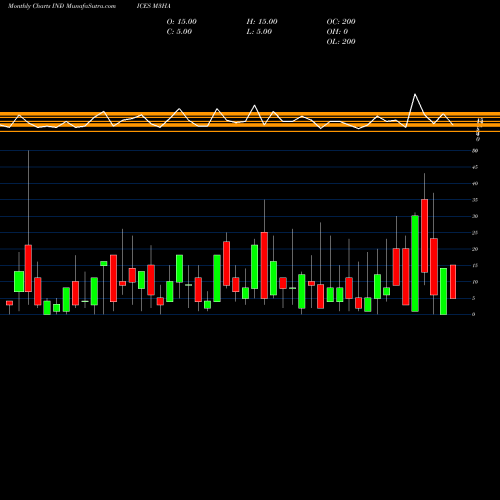The width and height of the screenshot is (500, 500).
Task: Click the 50 price axis label
Action: point(475,151)
